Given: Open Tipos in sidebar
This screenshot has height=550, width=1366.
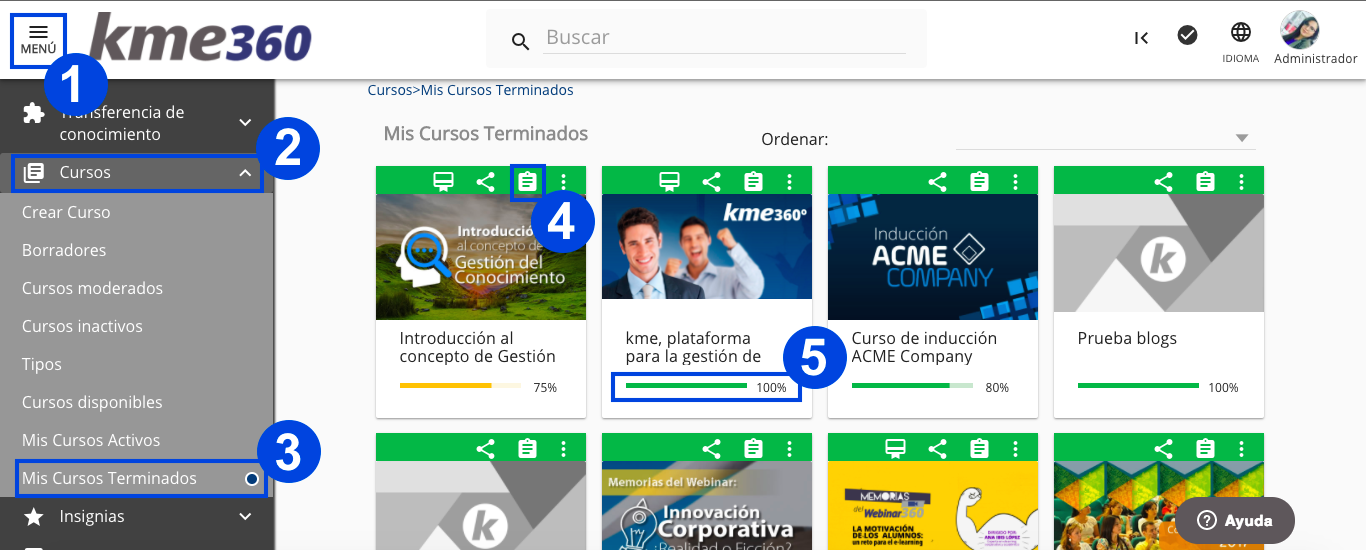Looking at the screenshot, I should coord(42,364).
